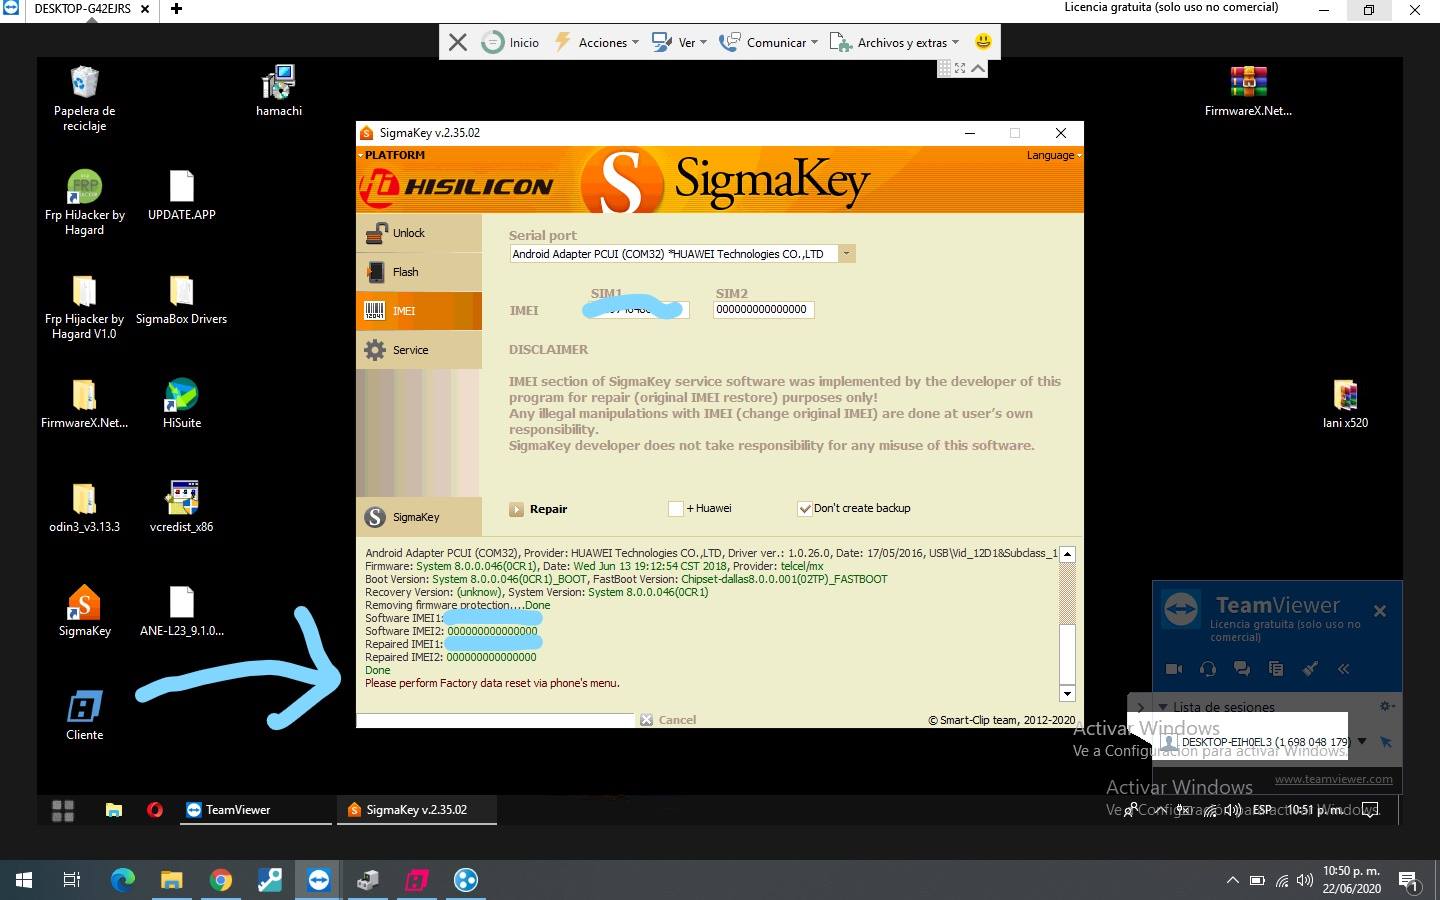Open local notification center icon
Image resolution: width=1440 pixels, height=900 pixels.
tap(1409, 881)
